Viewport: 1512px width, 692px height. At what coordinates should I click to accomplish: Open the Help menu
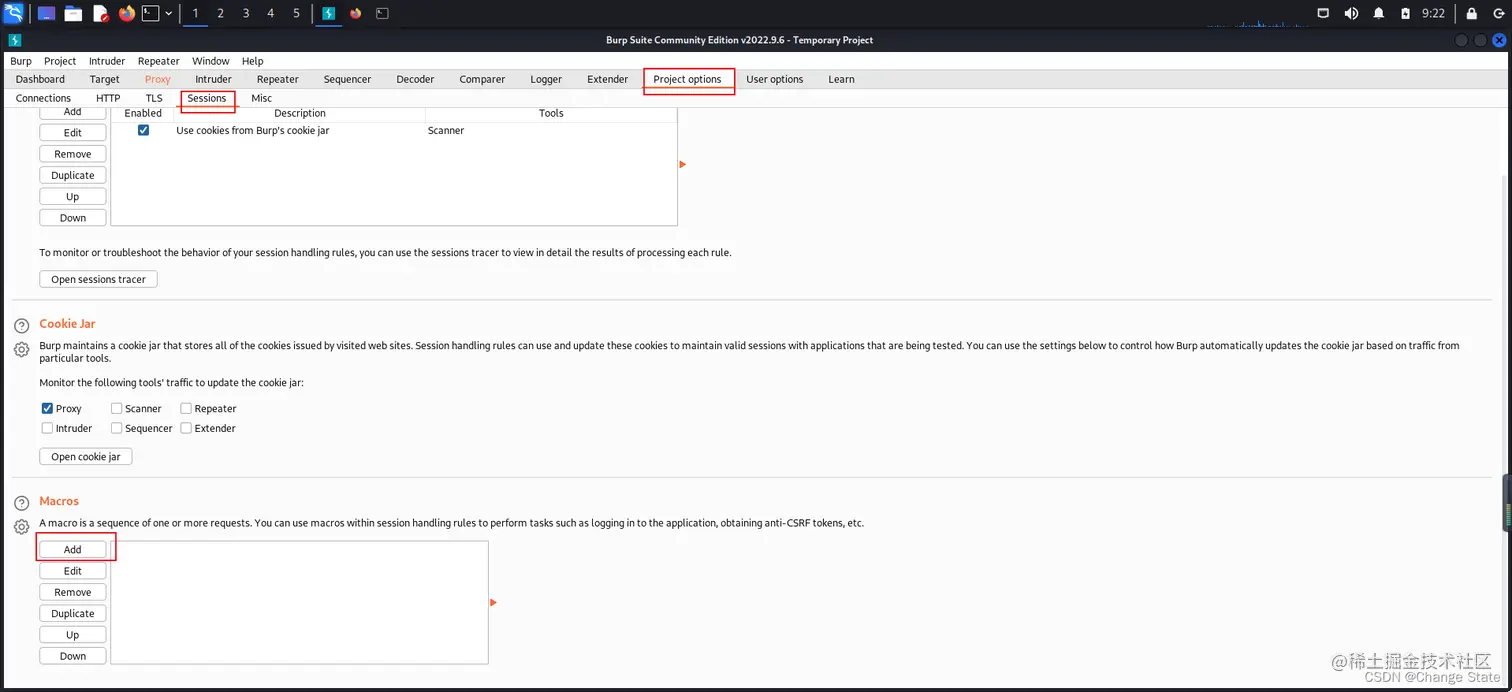click(252, 61)
